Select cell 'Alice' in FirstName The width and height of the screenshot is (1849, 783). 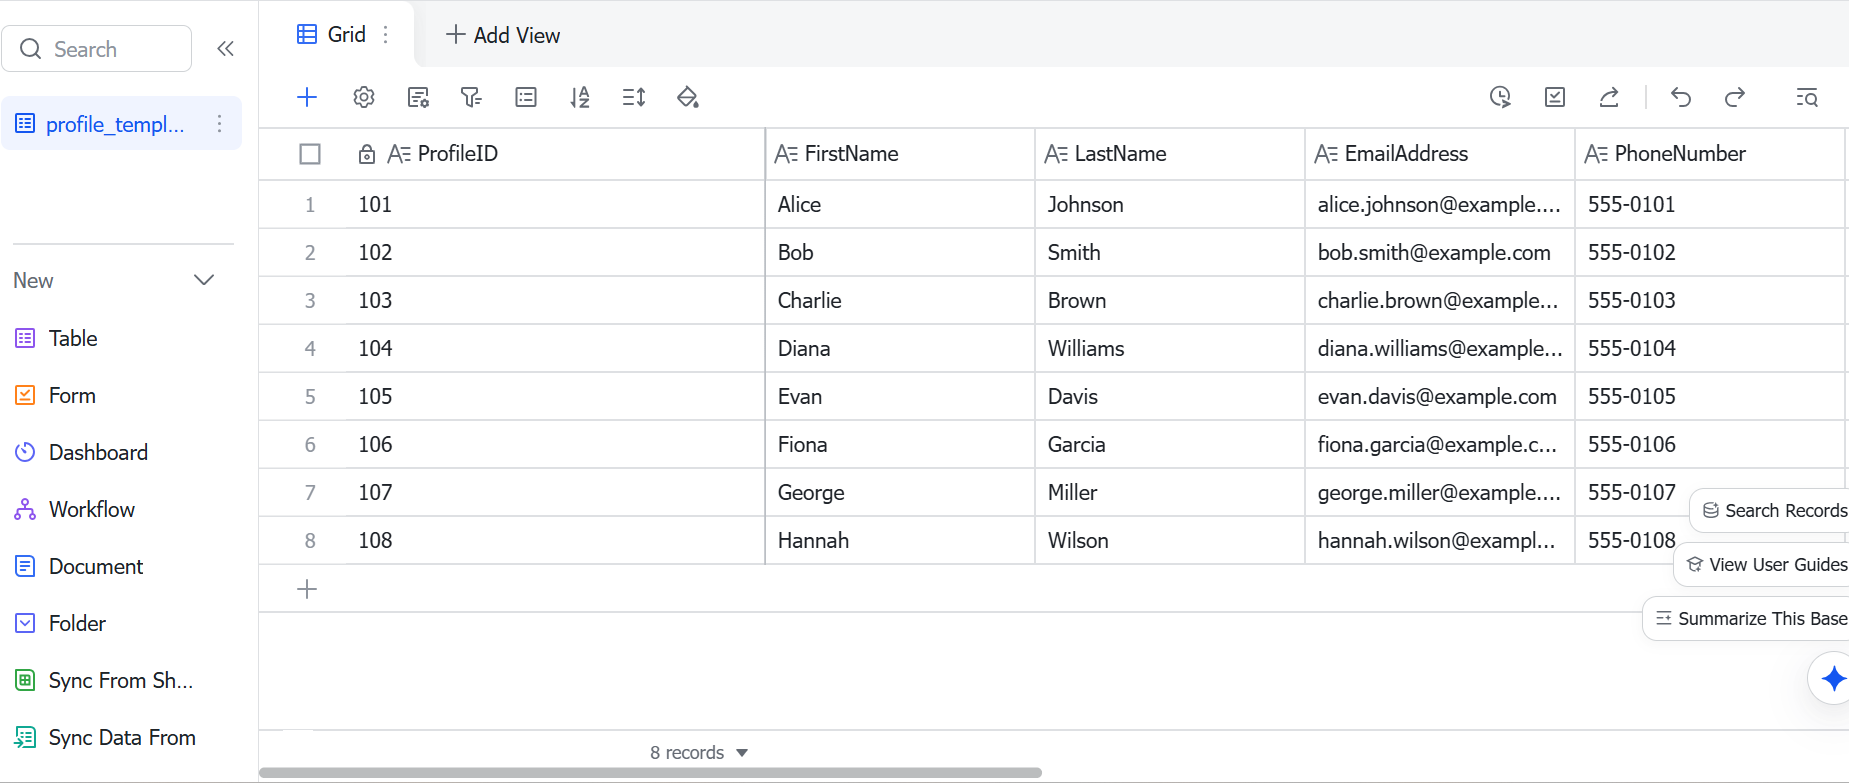tap(900, 204)
